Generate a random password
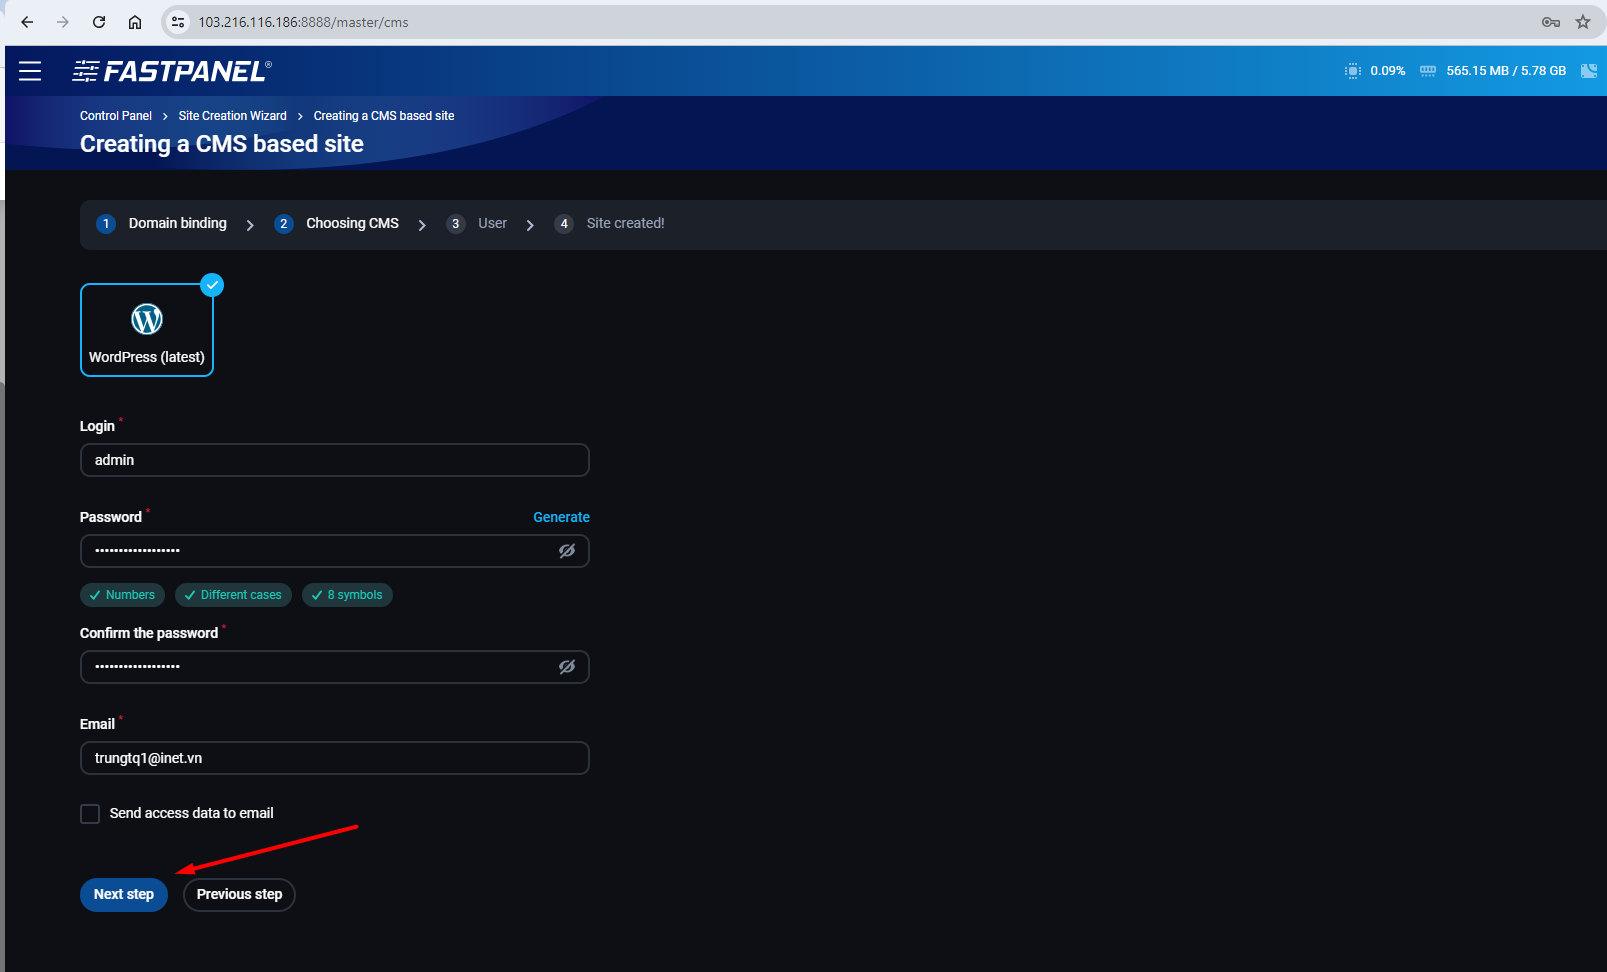Screen dimensions: 1607x972 click(561, 517)
